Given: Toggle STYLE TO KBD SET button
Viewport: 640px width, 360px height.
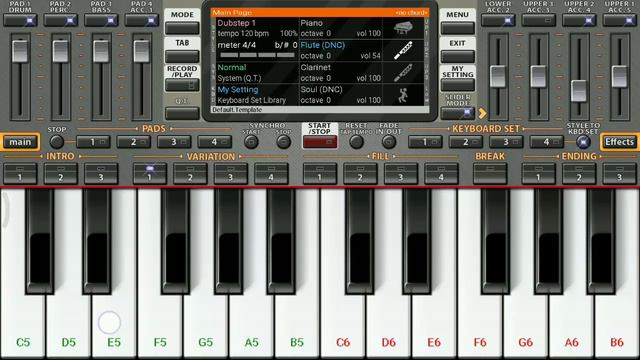Looking at the screenshot, I should click(x=583, y=142).
